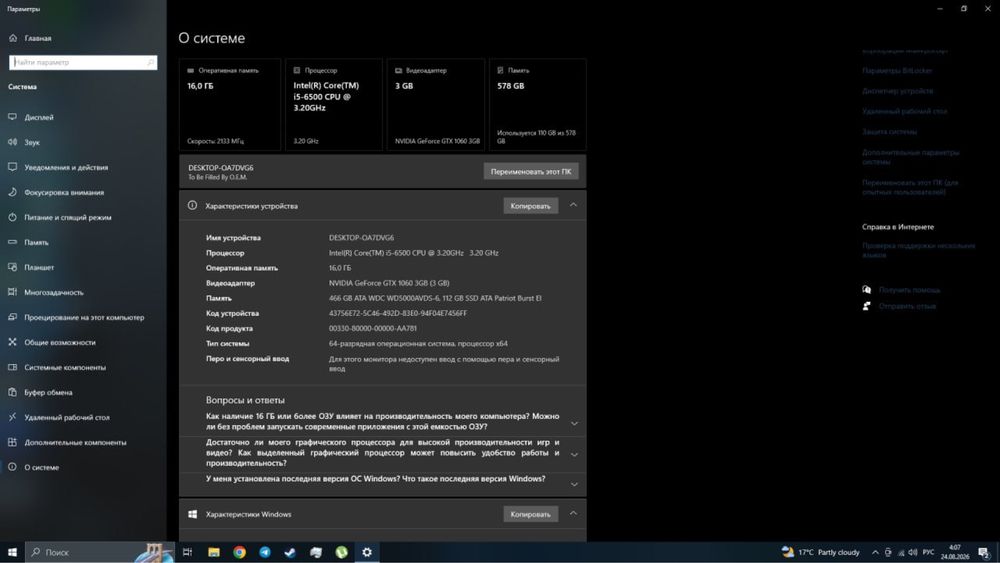Screen dimensions: 1000x563
Task: Click Отправить отзыв link
Action: point(907,306)
